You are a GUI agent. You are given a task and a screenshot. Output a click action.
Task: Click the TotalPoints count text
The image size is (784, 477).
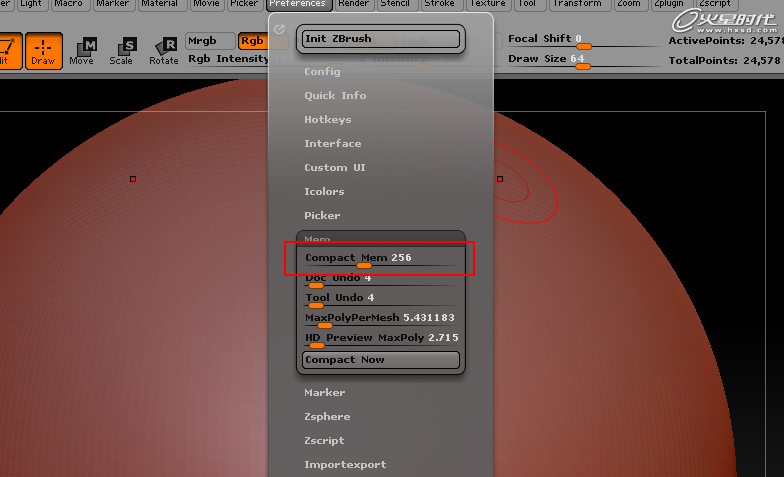(724, 61)
